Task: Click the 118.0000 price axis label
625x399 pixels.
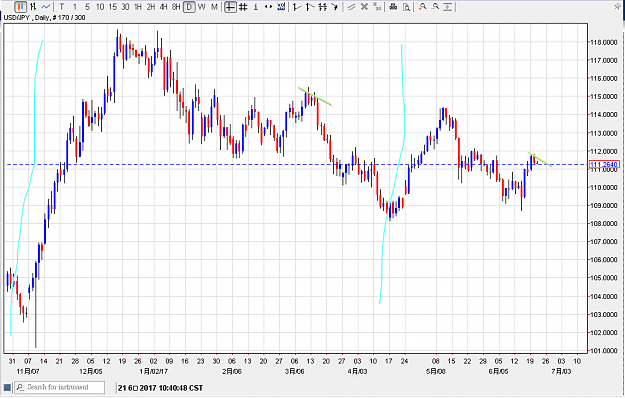Action: 603,42
